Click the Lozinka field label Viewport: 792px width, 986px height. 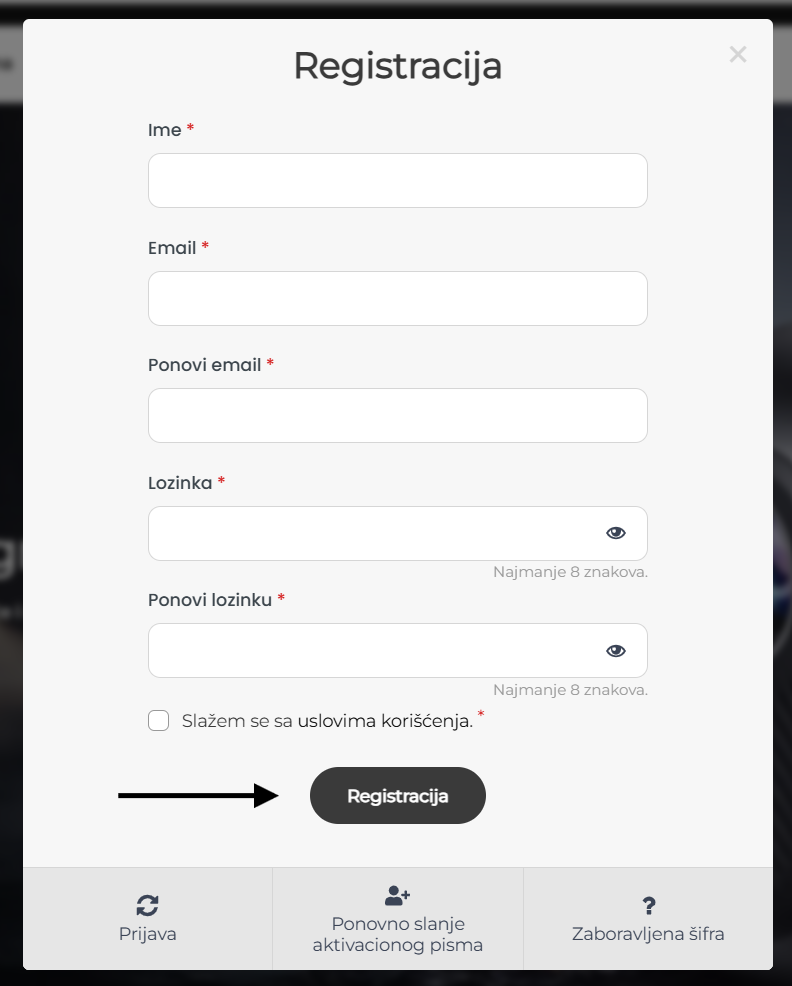pyautogui.click(x=180, y=483)
